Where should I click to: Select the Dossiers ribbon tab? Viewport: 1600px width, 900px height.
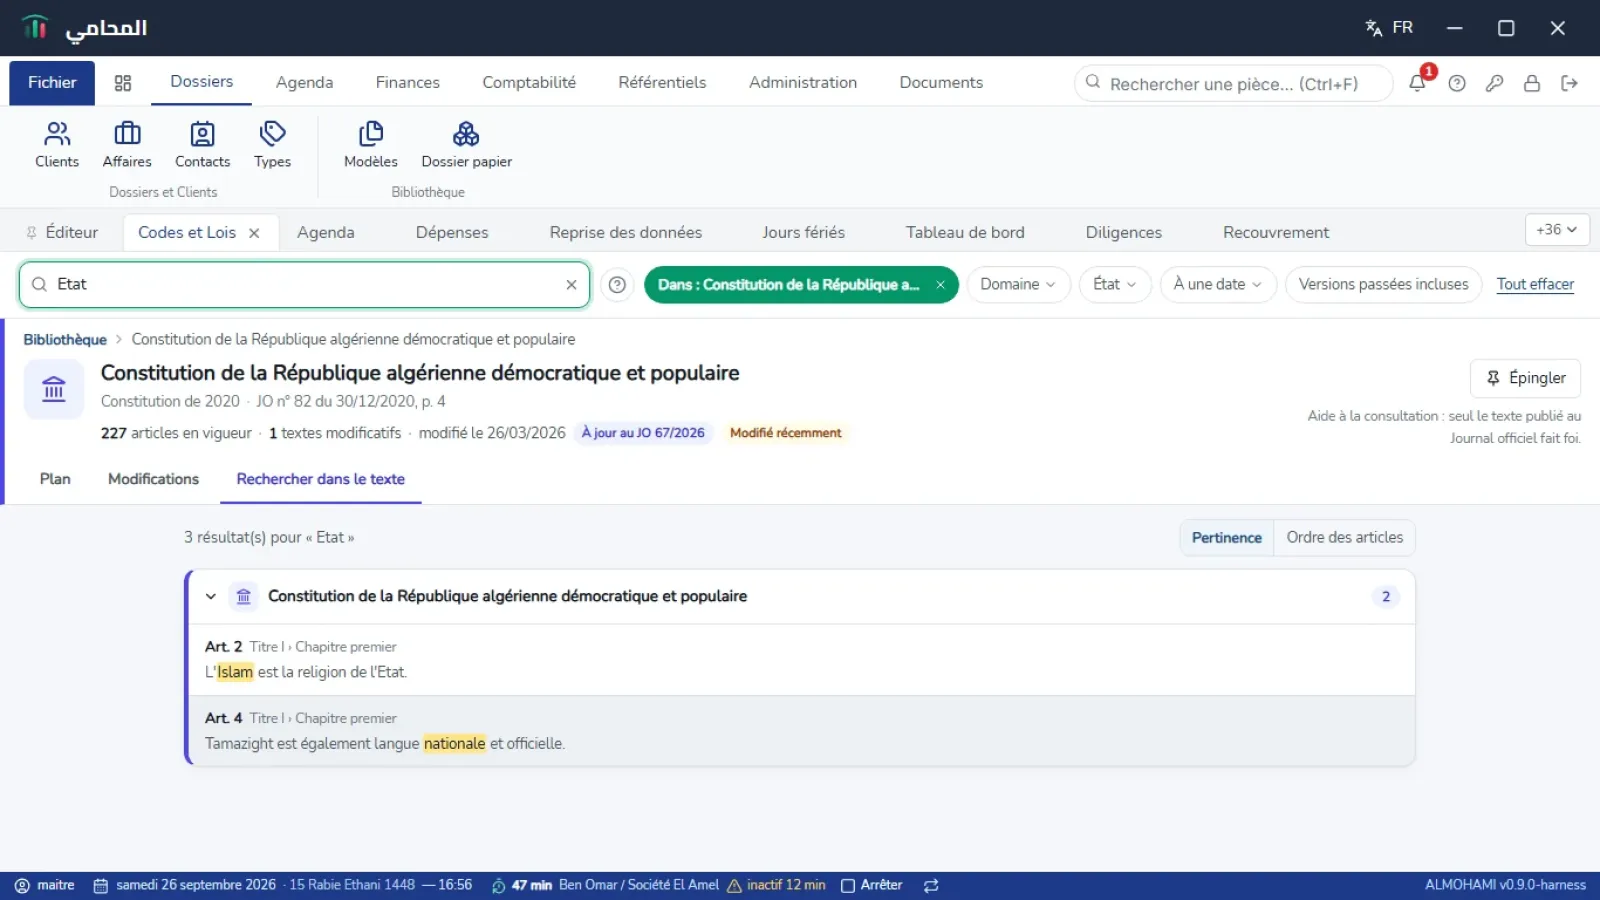click(x=201, y=82)
